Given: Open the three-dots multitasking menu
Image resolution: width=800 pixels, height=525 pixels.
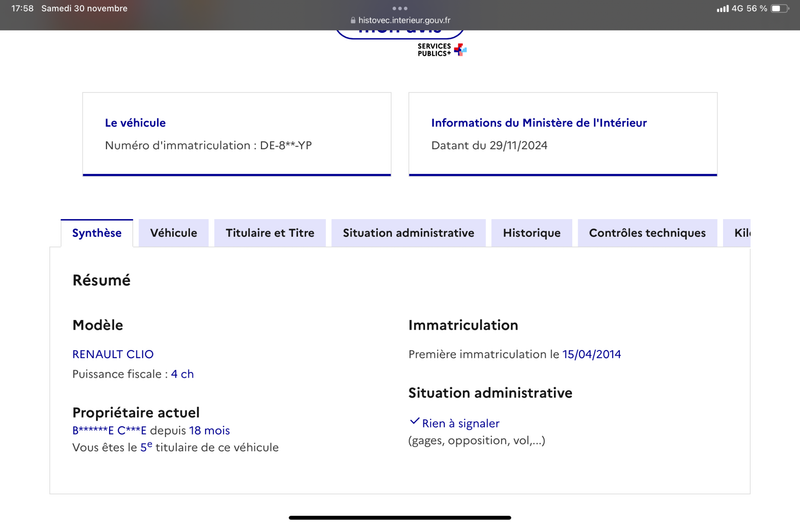Looking at the screenshot, I should click(x=400, y=8).
